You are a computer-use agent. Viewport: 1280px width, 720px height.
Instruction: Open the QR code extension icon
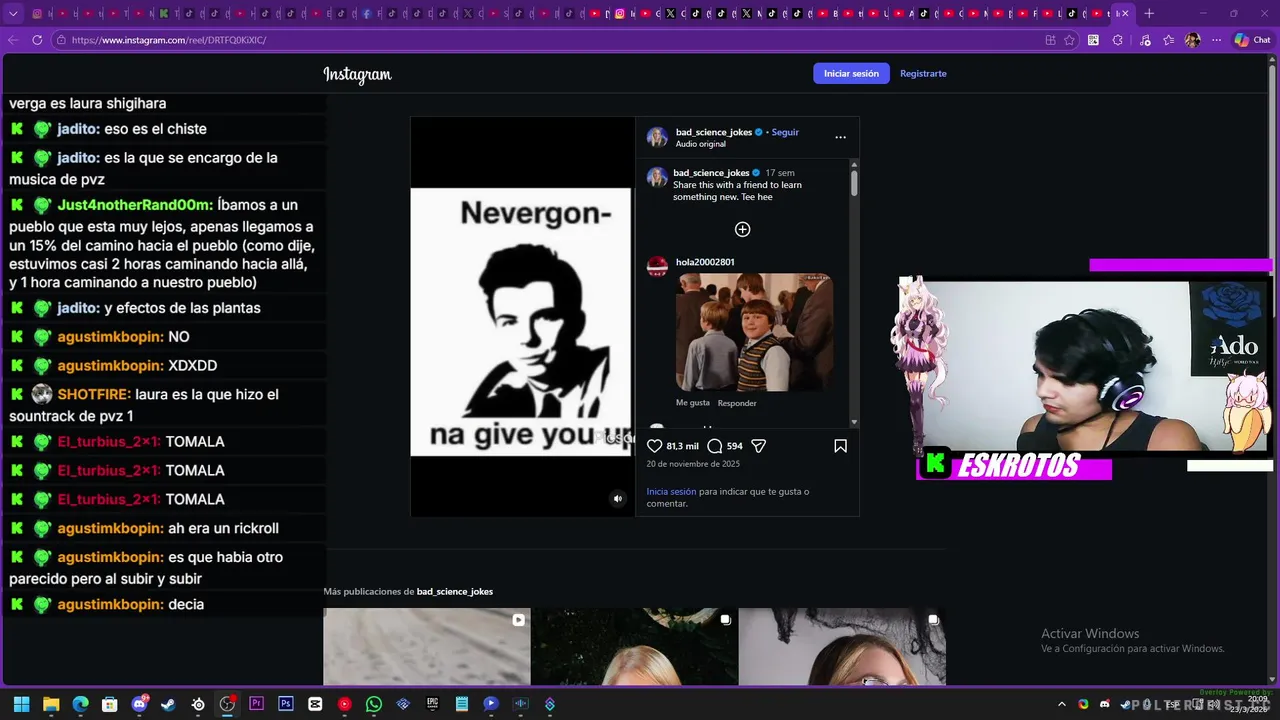point(1093,40)
